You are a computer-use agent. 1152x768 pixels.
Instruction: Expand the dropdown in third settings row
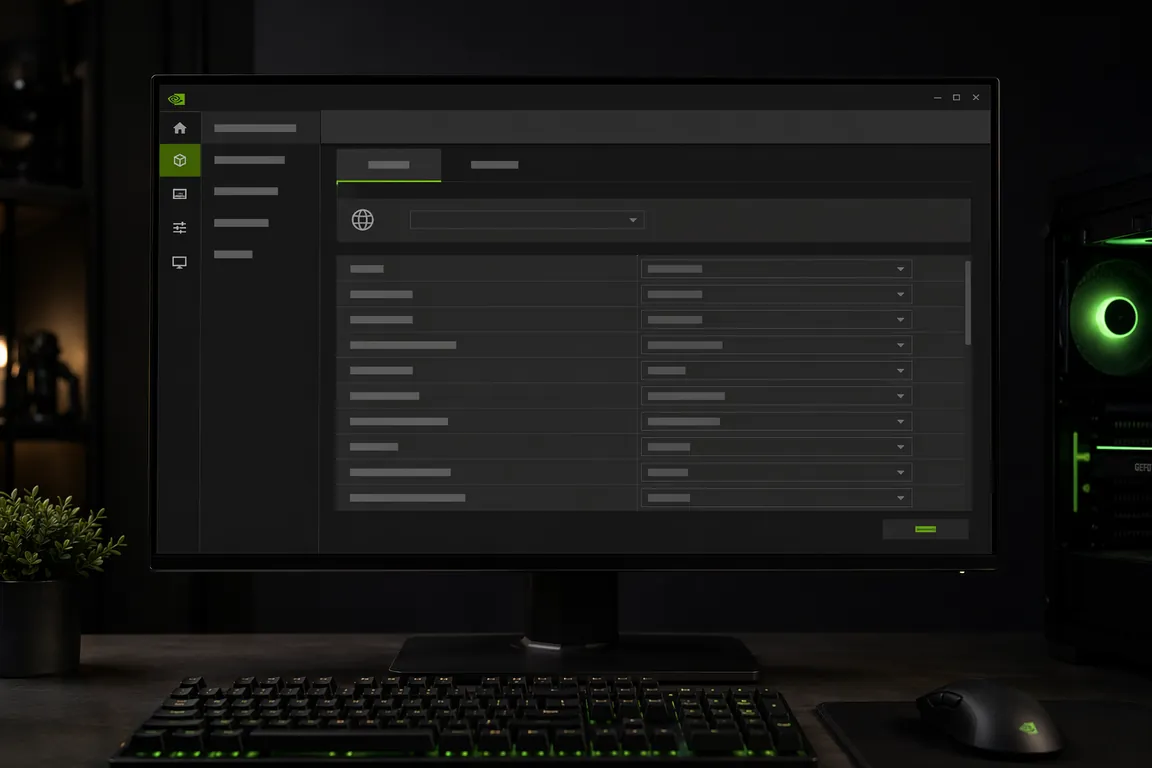point(777,320)
